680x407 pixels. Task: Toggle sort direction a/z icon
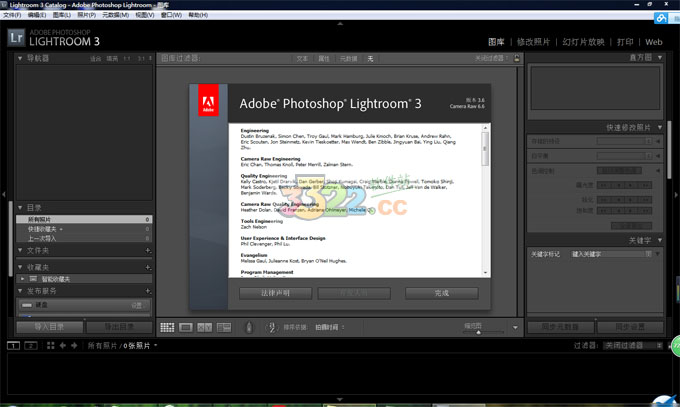[x=272, y=327]
